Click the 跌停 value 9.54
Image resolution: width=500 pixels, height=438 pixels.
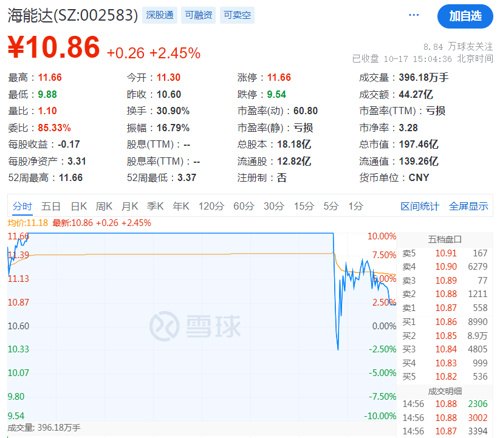click(276, 95)
